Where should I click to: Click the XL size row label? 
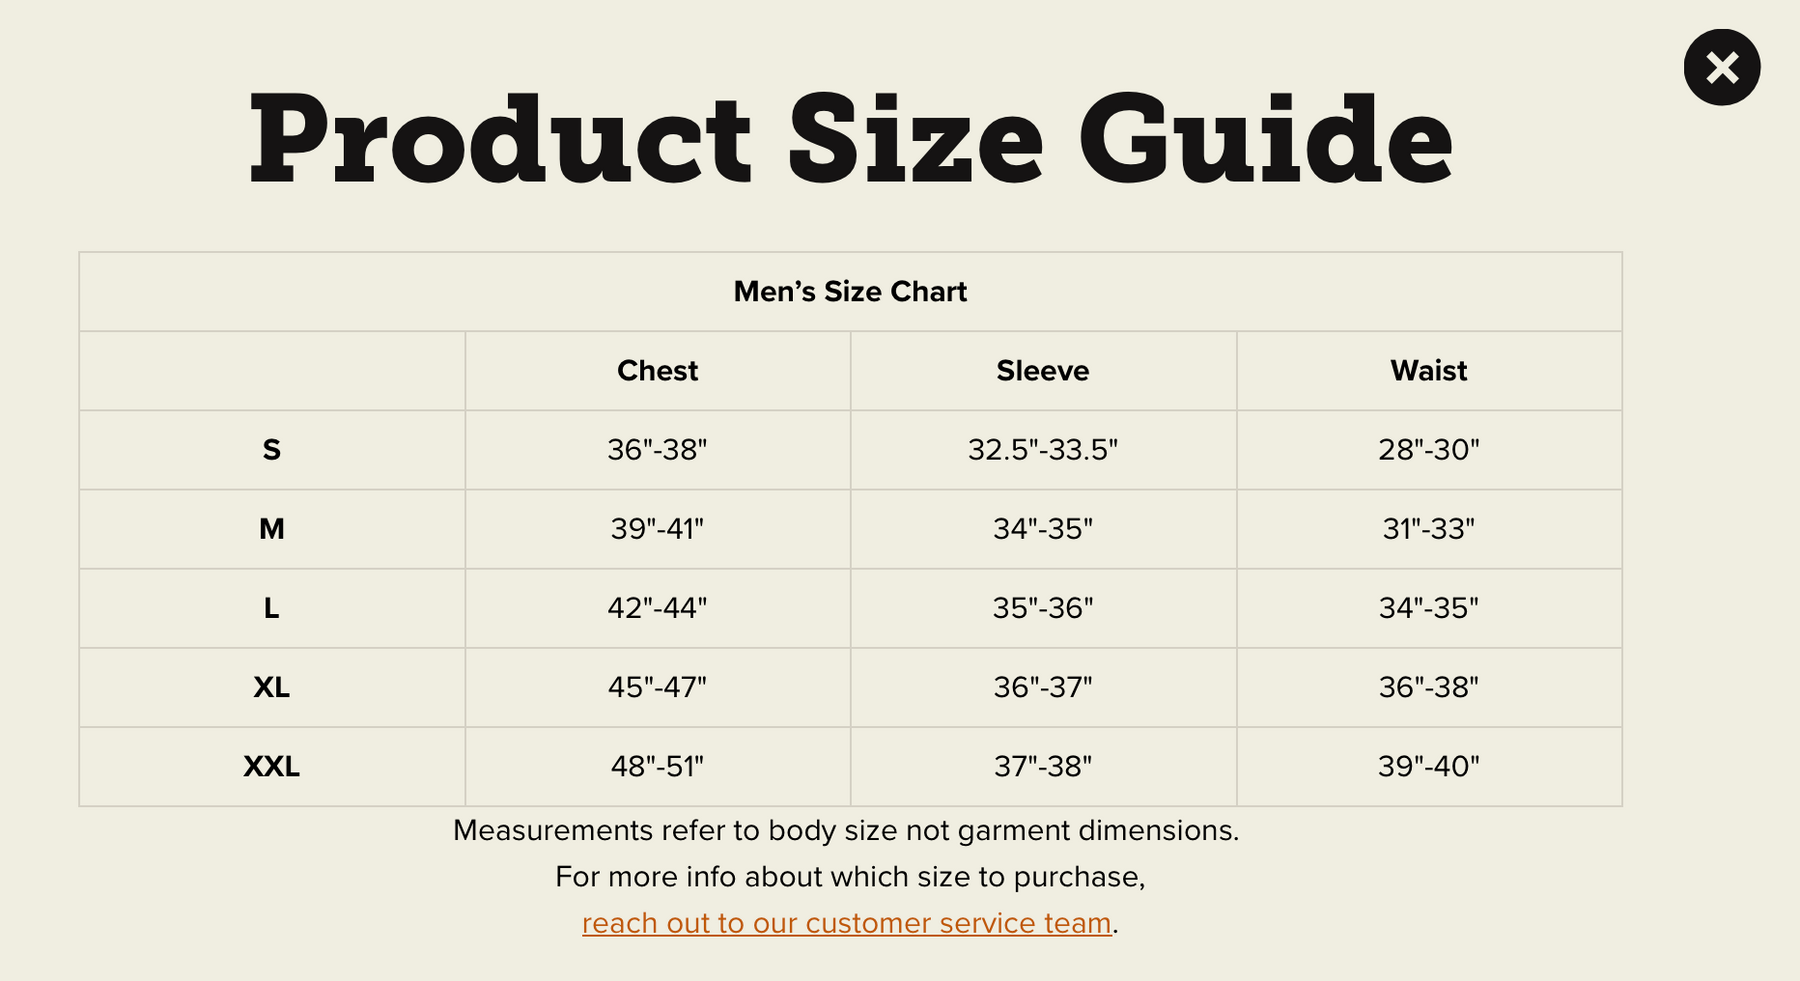coord(271,687)
